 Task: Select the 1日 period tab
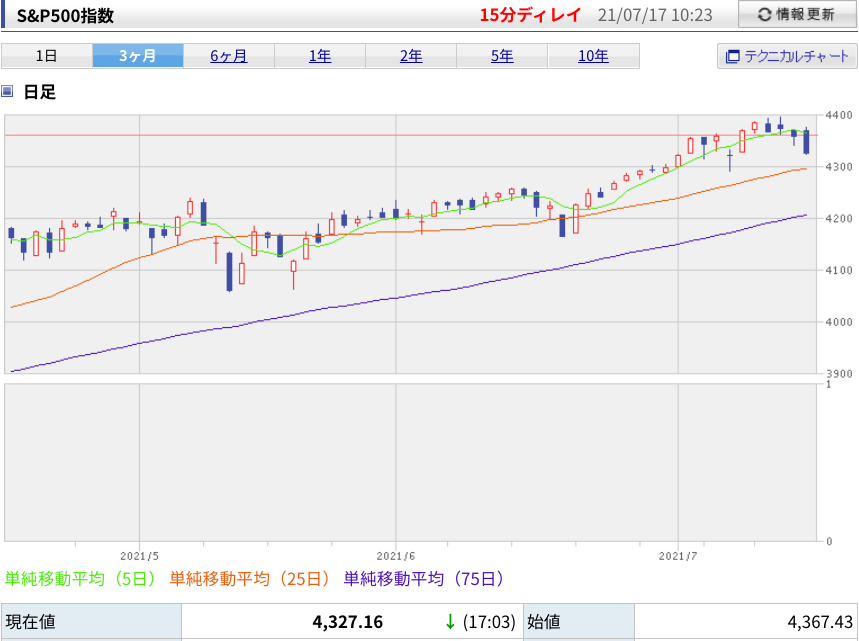pos(47,56)
